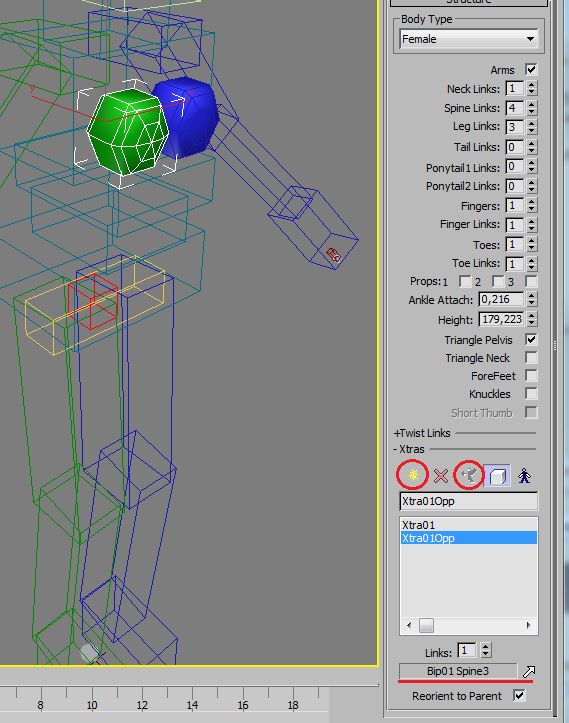
Task: Click the Create Opposite Xtra icon
Action: tap(469, 475)
